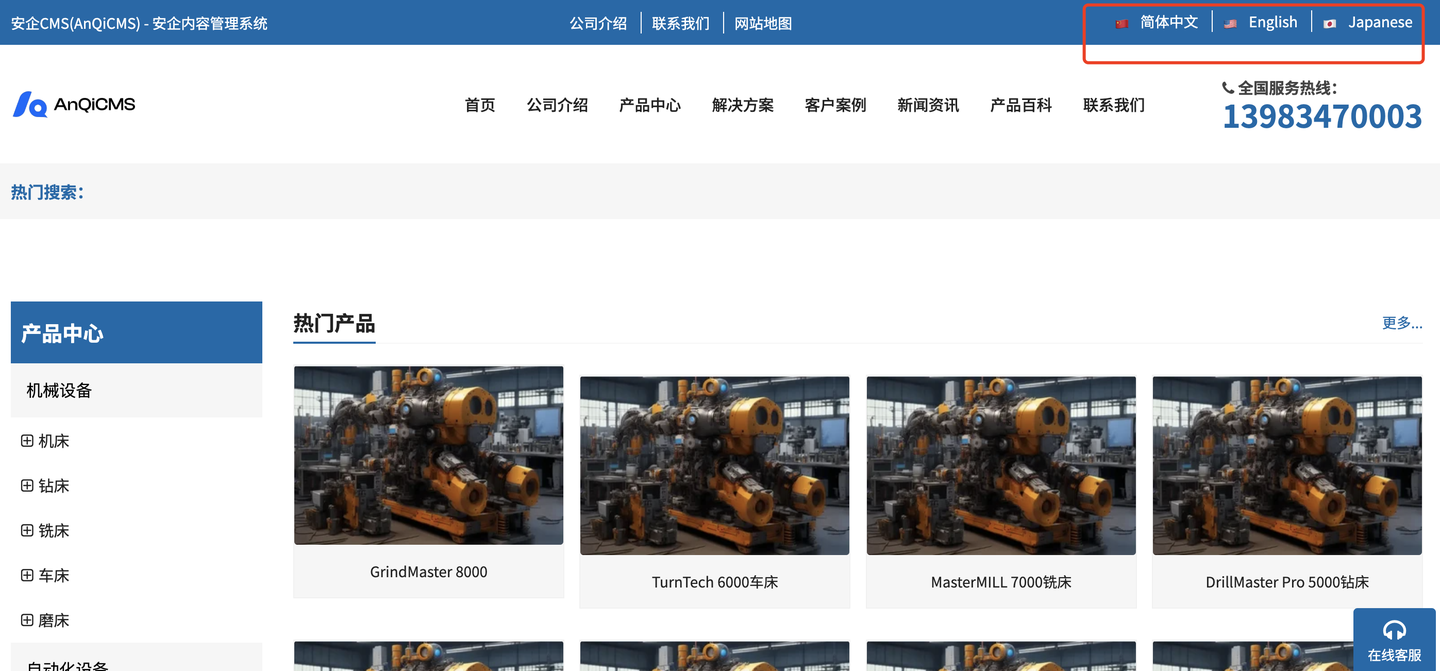Image resolution: width=1440 pixels, height=671 pixels.
Task: Expand the 钻床 category
Action: tap(27, 485)
